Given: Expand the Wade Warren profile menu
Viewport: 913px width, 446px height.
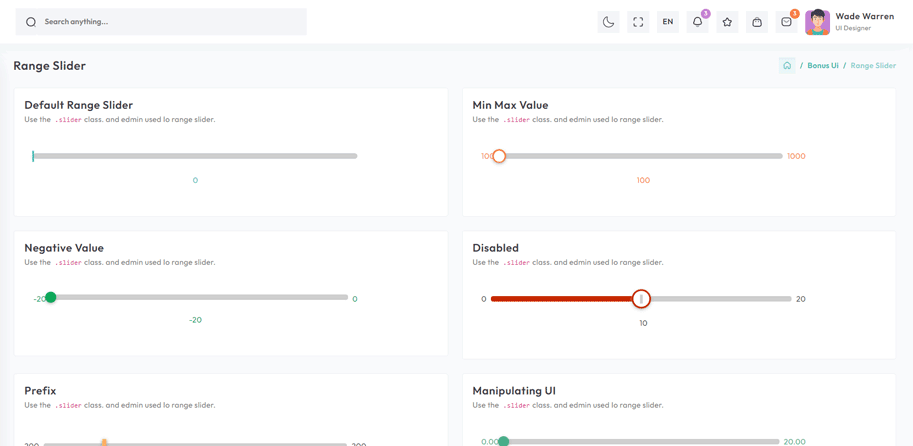Looking at the screenshot, I should [x=864, y=22].
